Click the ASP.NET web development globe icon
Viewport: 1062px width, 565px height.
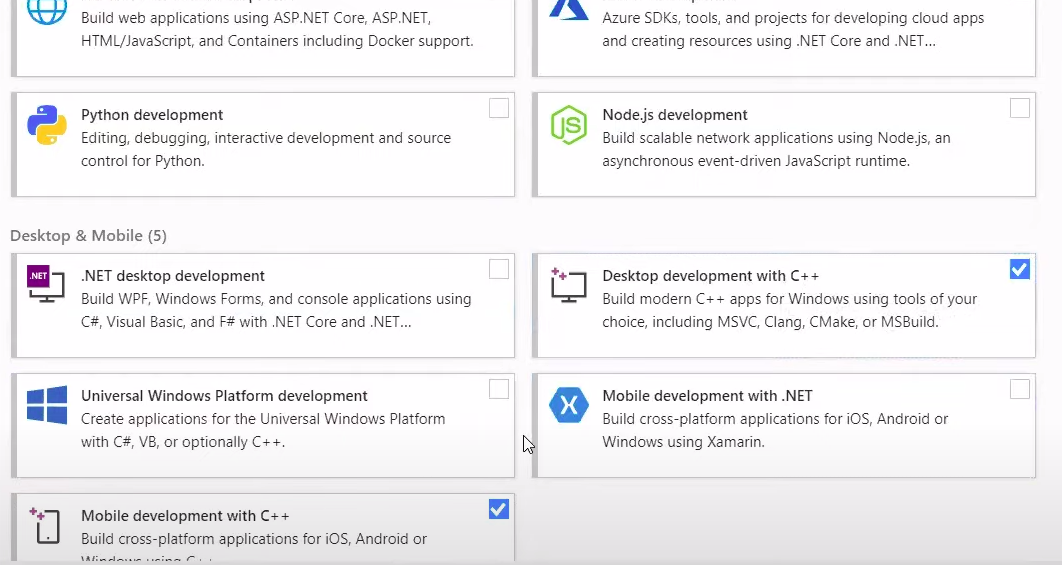tap(47, 10)
